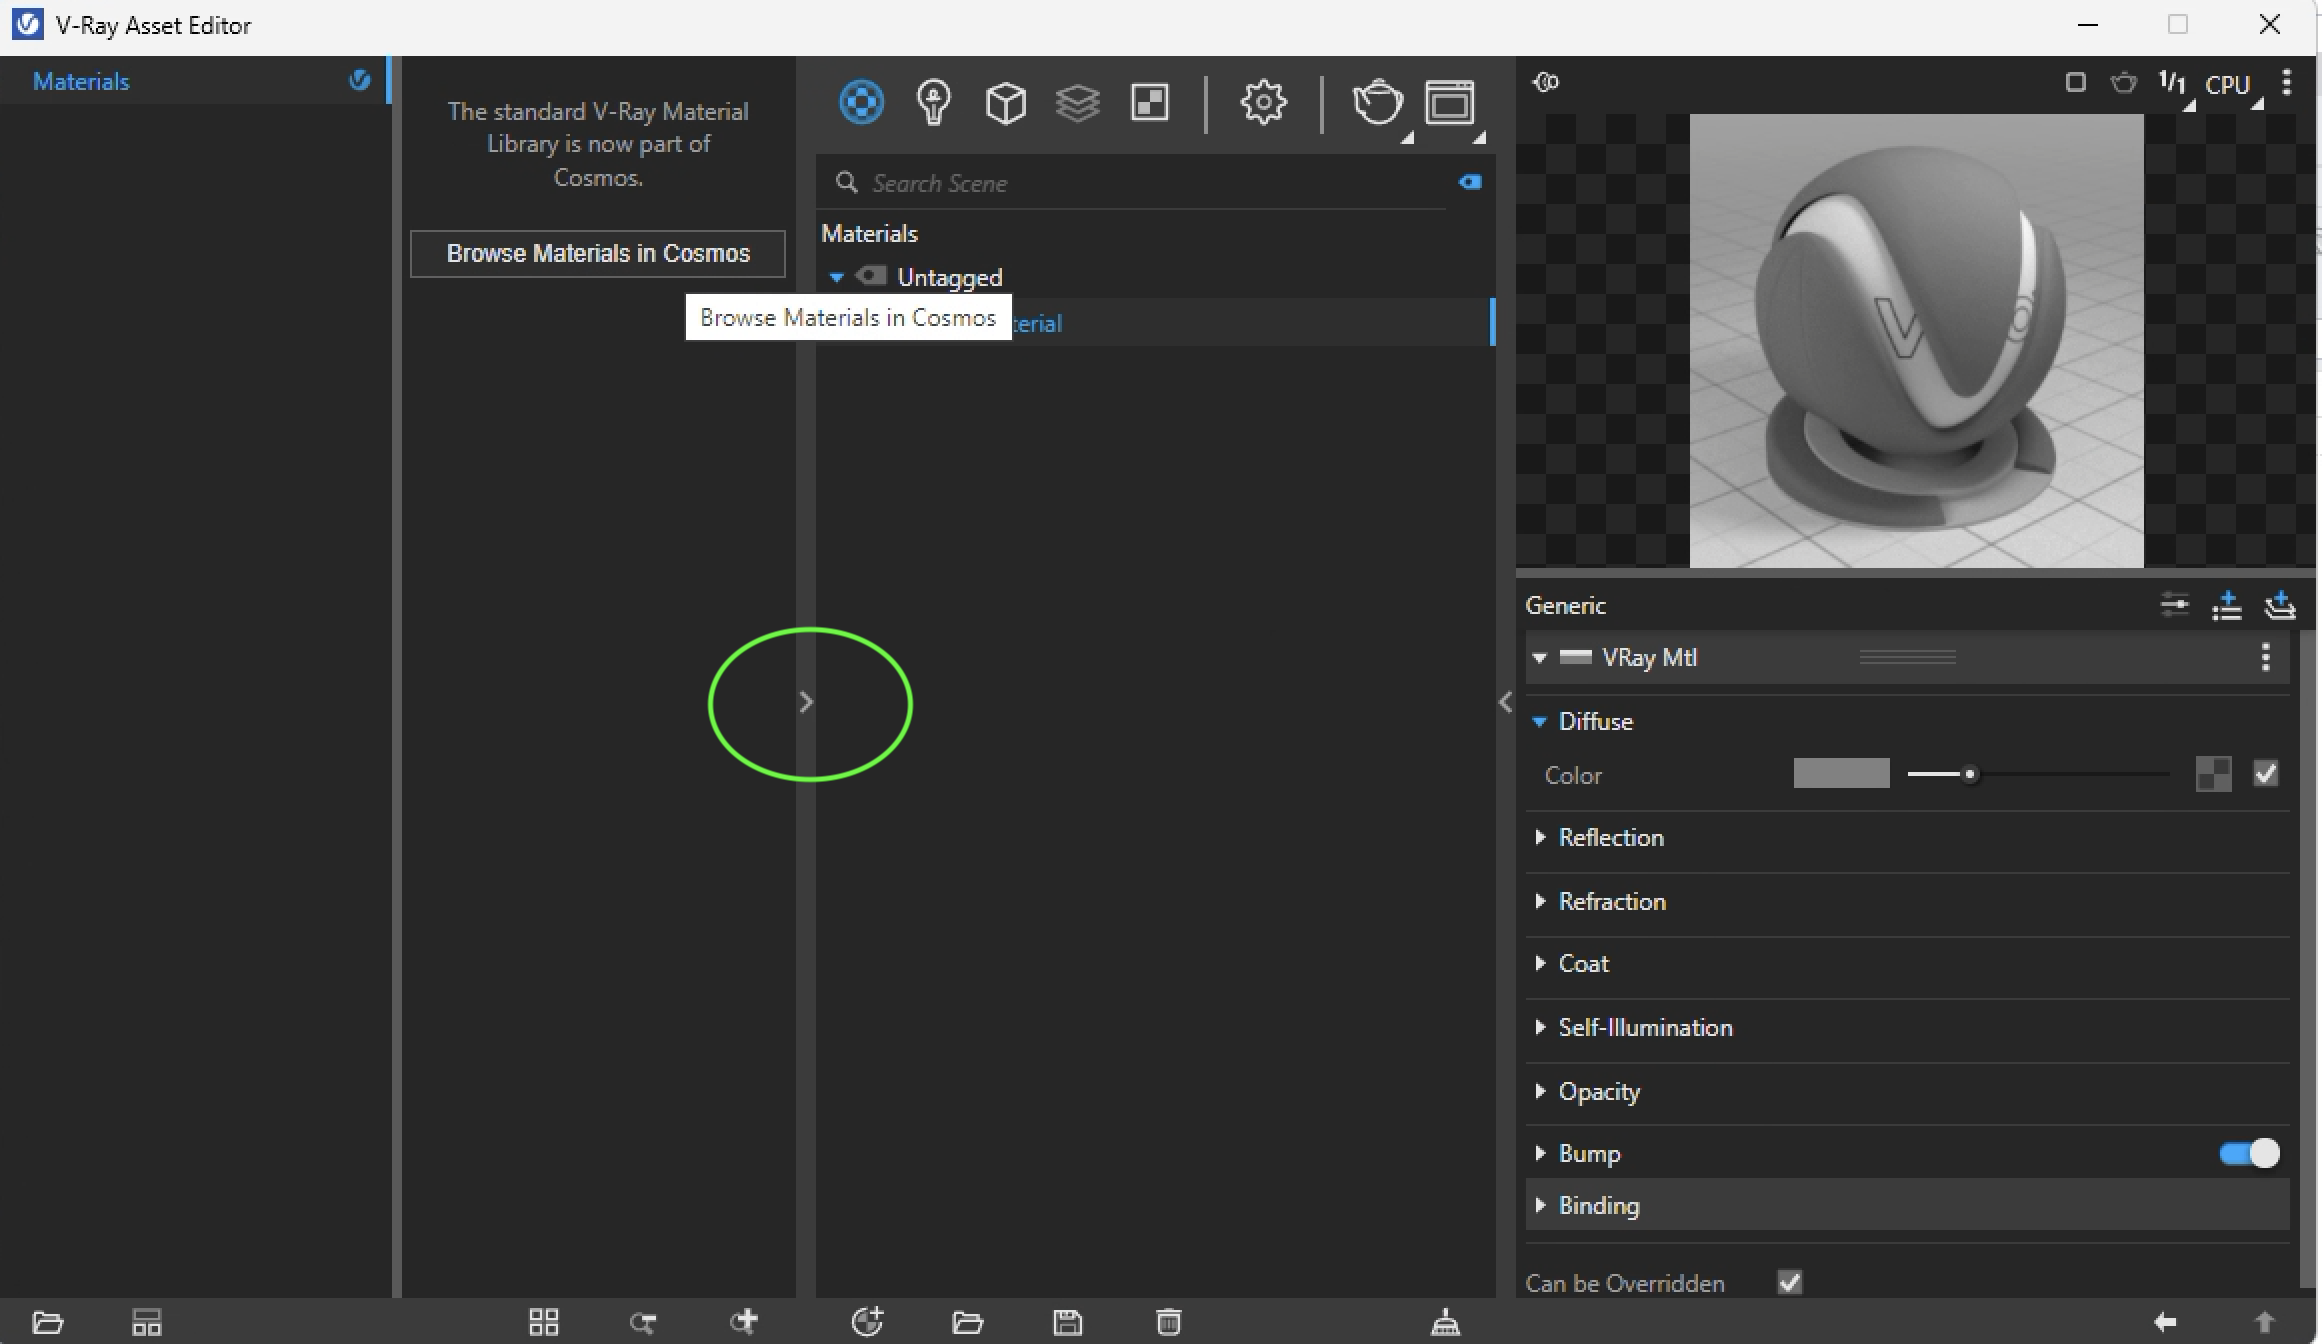Click Browse Materials in Cosmos button
The width and height of the screenshot is (2322, 1344).
point(598,253)
